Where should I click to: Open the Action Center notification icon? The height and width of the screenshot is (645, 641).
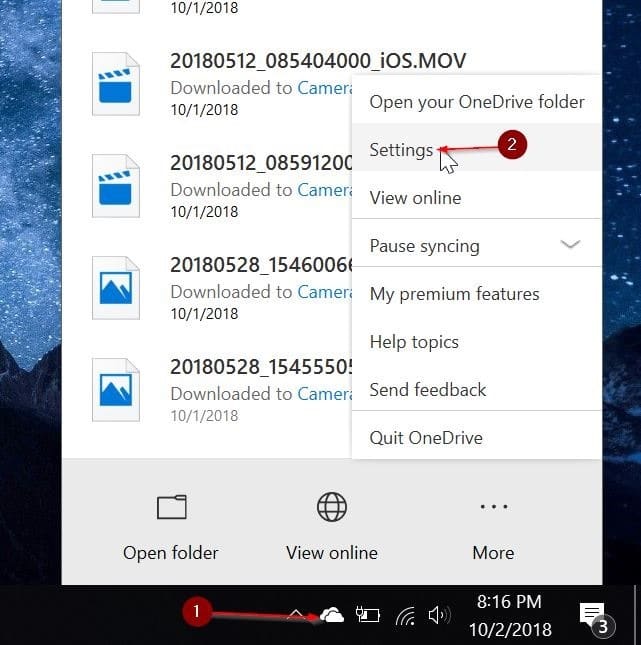[597, 619]
